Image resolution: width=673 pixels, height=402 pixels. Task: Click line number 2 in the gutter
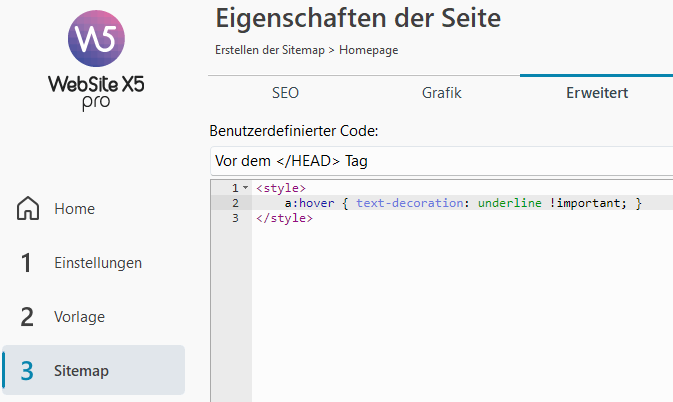pyautogui.click(x=235, y=203)
